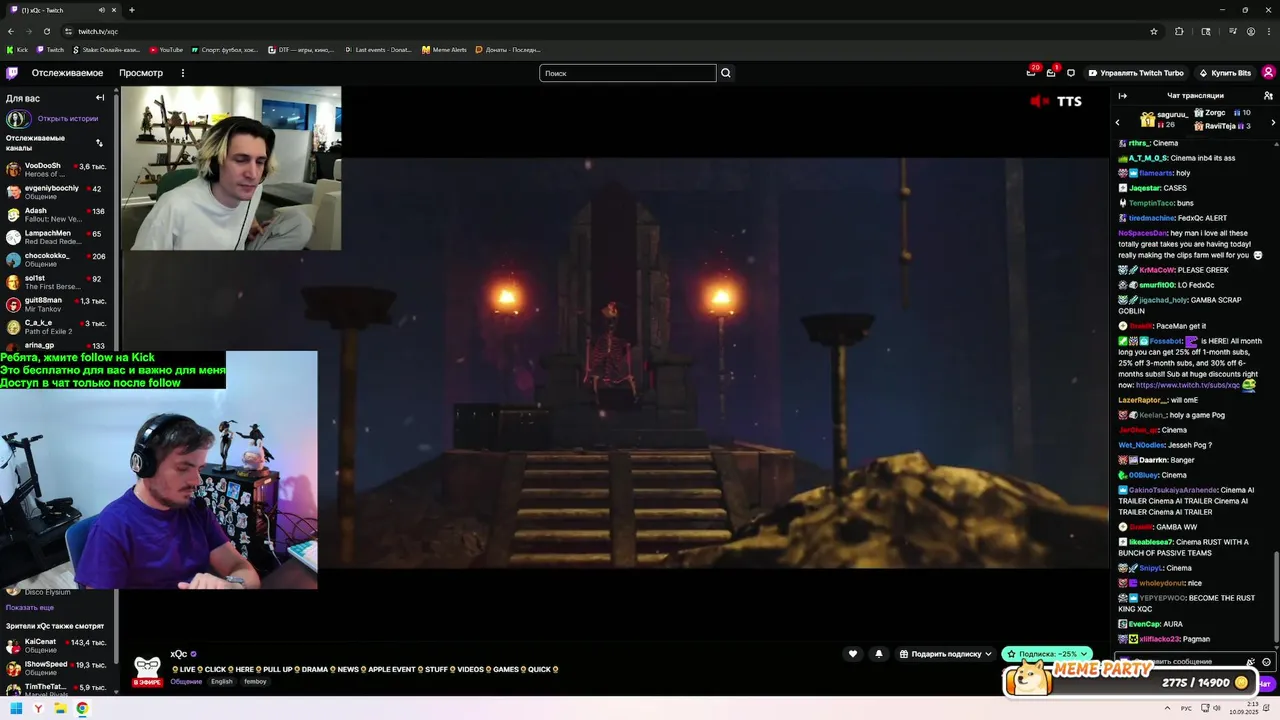Open the Chrome three-dot menu
The width and height of the screenshot is (1280, 720).
(1269, 31)
